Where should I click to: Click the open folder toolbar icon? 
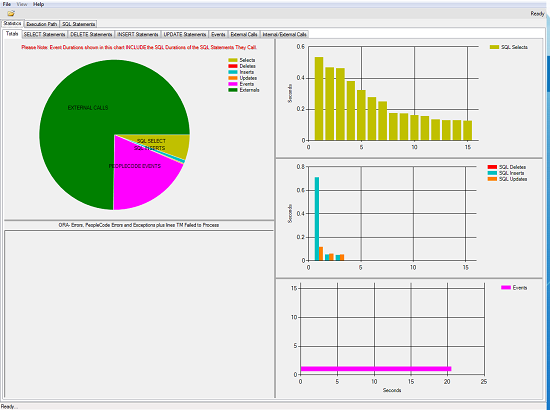[11, 14]
